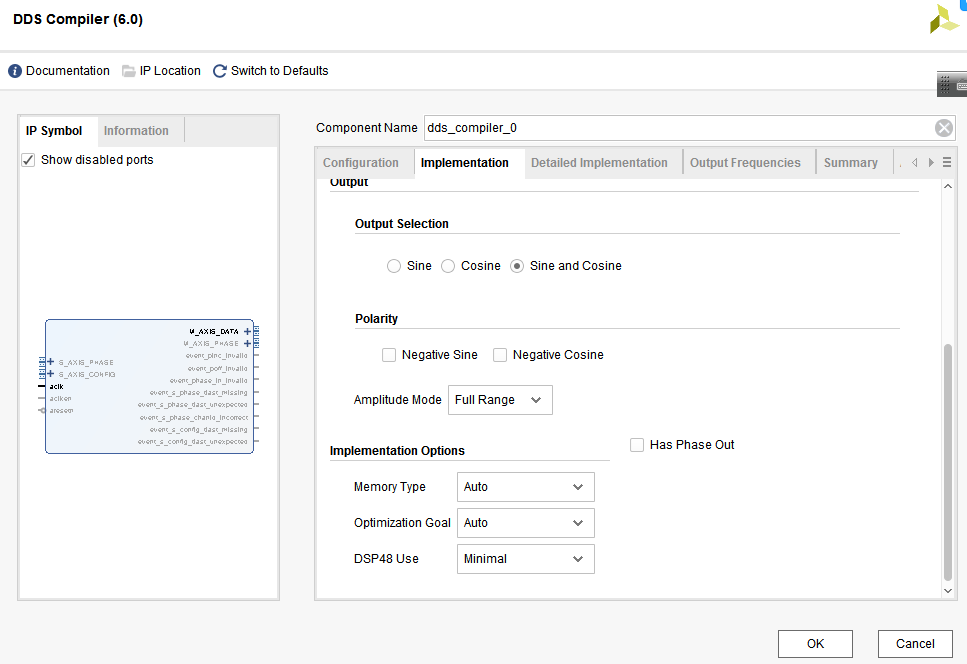Image resolution: width=967 pixels, height=664 pixels.
Task: Expand the M_AXIS_PHASE port plus icon
Action: point(247,343)
